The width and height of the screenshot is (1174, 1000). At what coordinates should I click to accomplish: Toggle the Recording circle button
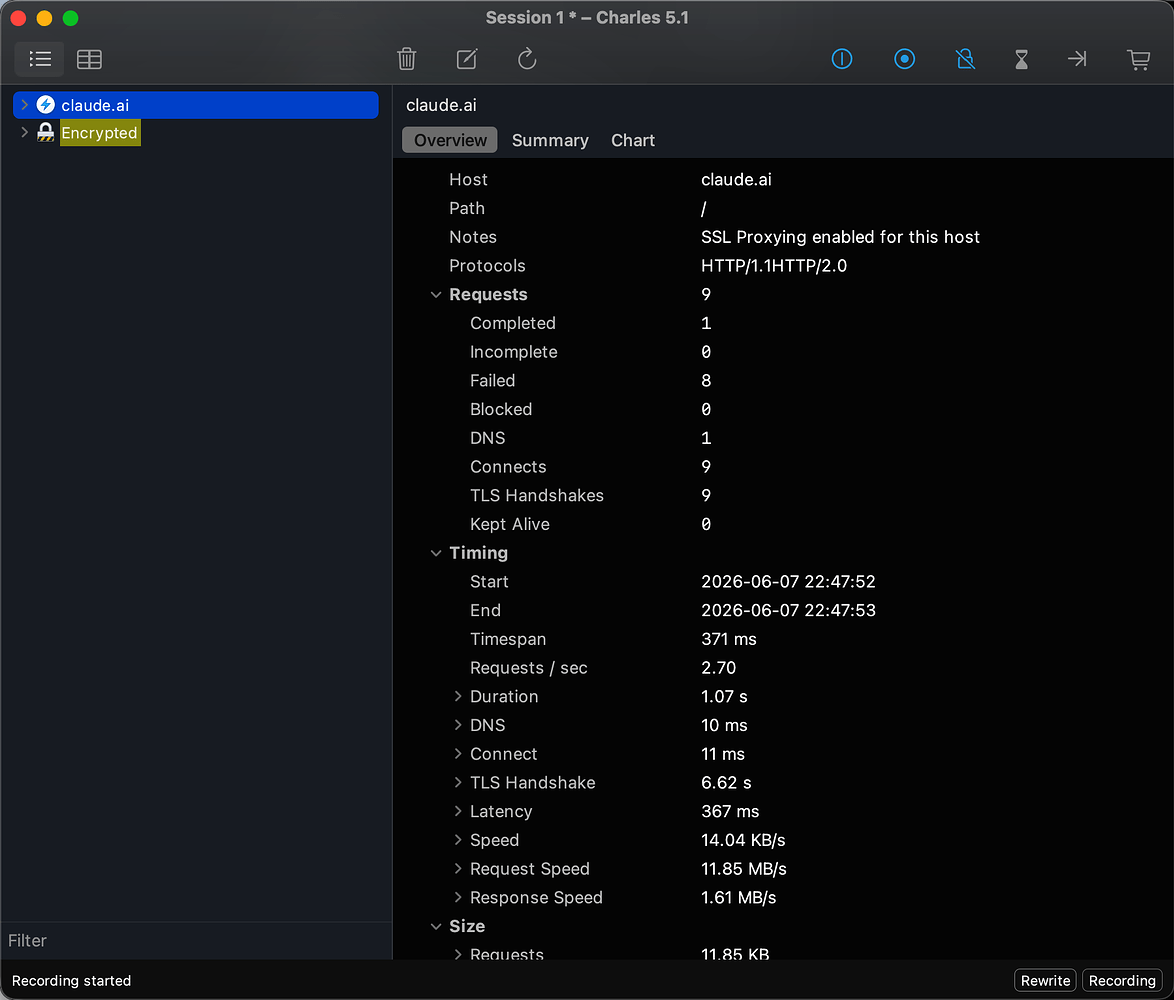click(x=904, y=59)
